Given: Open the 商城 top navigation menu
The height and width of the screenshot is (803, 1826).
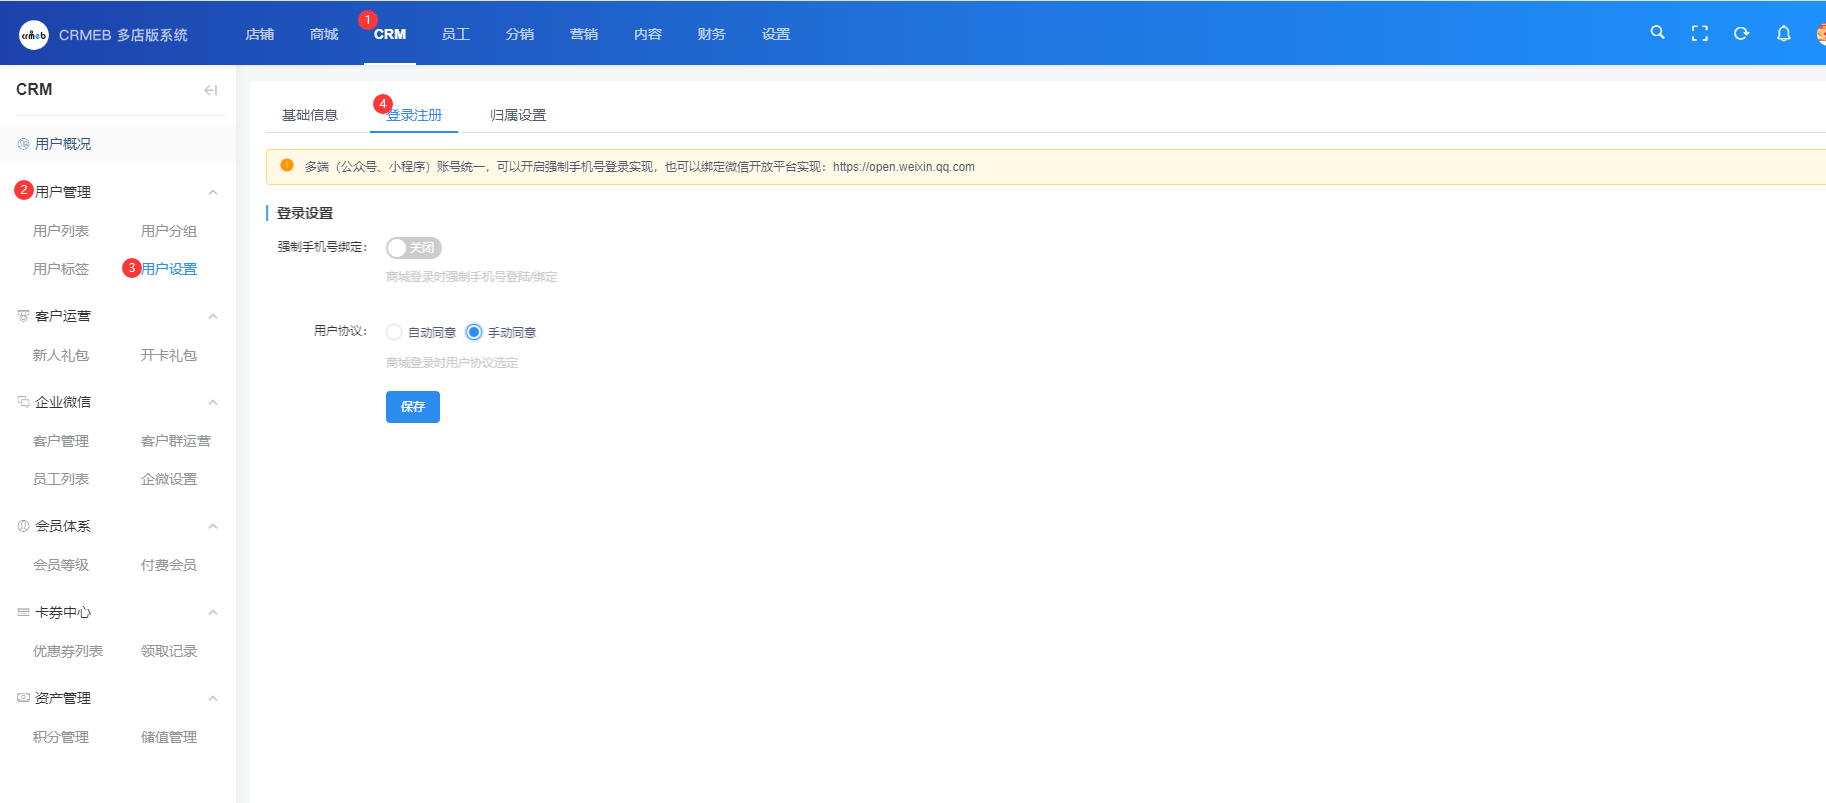Looking at the screenshot, I should (x=324, y=34).
